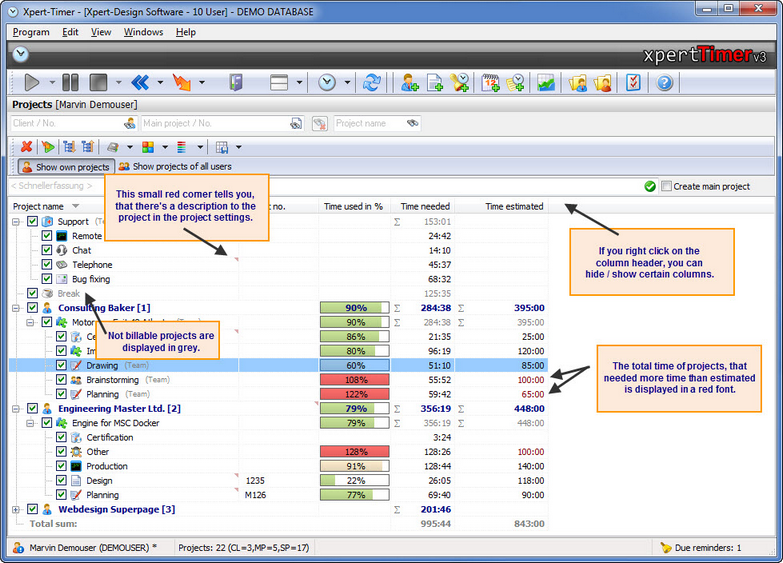Start the timer with the play icon
783x563 pixels.
[x=31, y=82]
